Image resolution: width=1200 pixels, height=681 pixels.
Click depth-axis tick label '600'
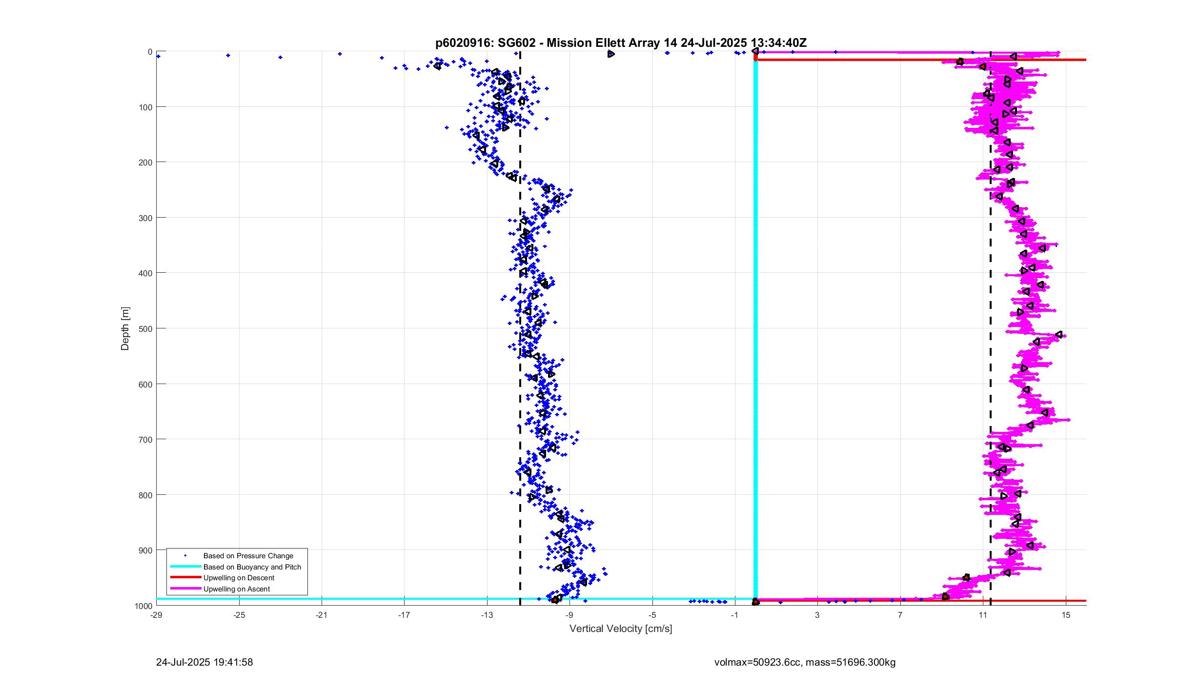[x=145, y=384]
